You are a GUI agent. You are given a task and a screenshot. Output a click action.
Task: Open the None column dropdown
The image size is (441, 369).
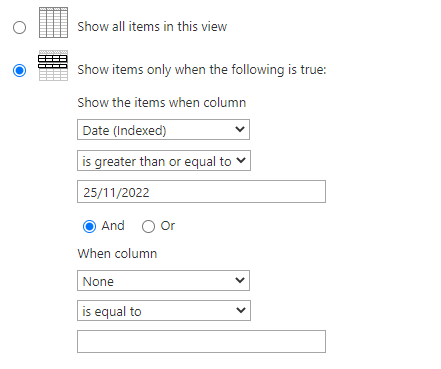tap(163, 281)
